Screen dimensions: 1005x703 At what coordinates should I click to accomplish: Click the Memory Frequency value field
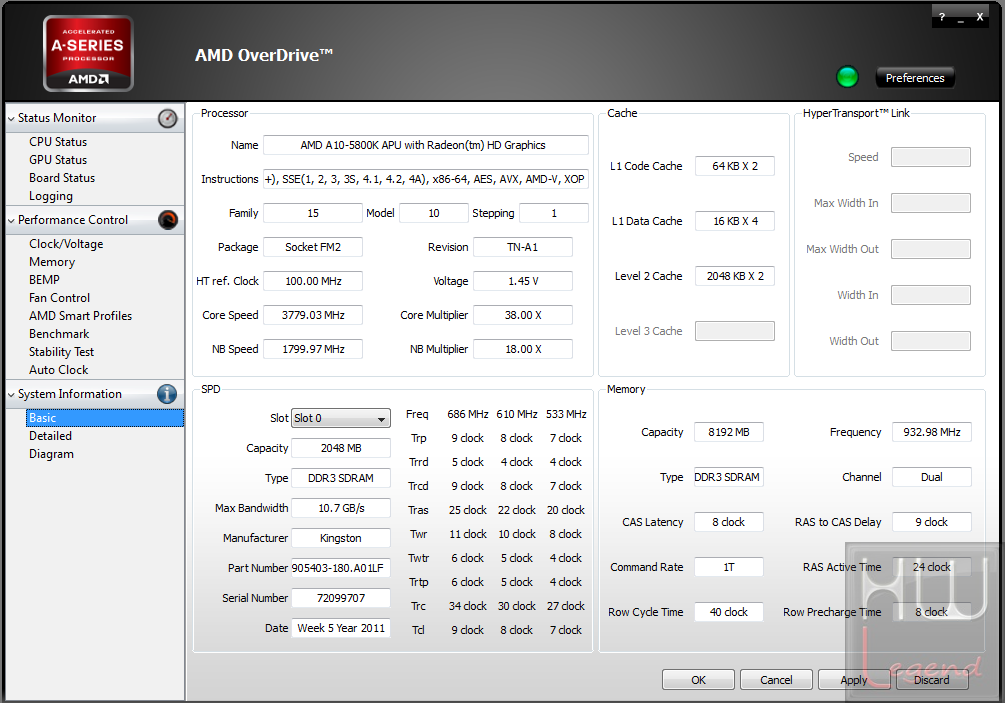[932, 432]
